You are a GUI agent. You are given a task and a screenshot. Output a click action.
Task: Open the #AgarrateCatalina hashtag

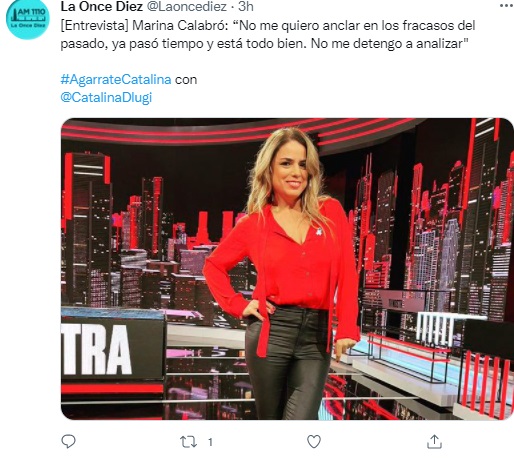pyautogui.click(x=116, y=79)
